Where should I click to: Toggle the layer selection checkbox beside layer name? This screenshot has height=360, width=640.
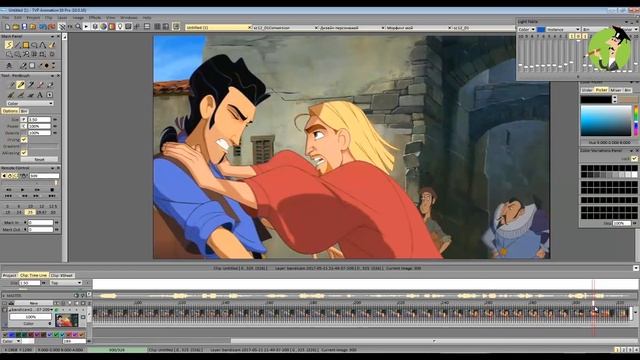point(4,310)
